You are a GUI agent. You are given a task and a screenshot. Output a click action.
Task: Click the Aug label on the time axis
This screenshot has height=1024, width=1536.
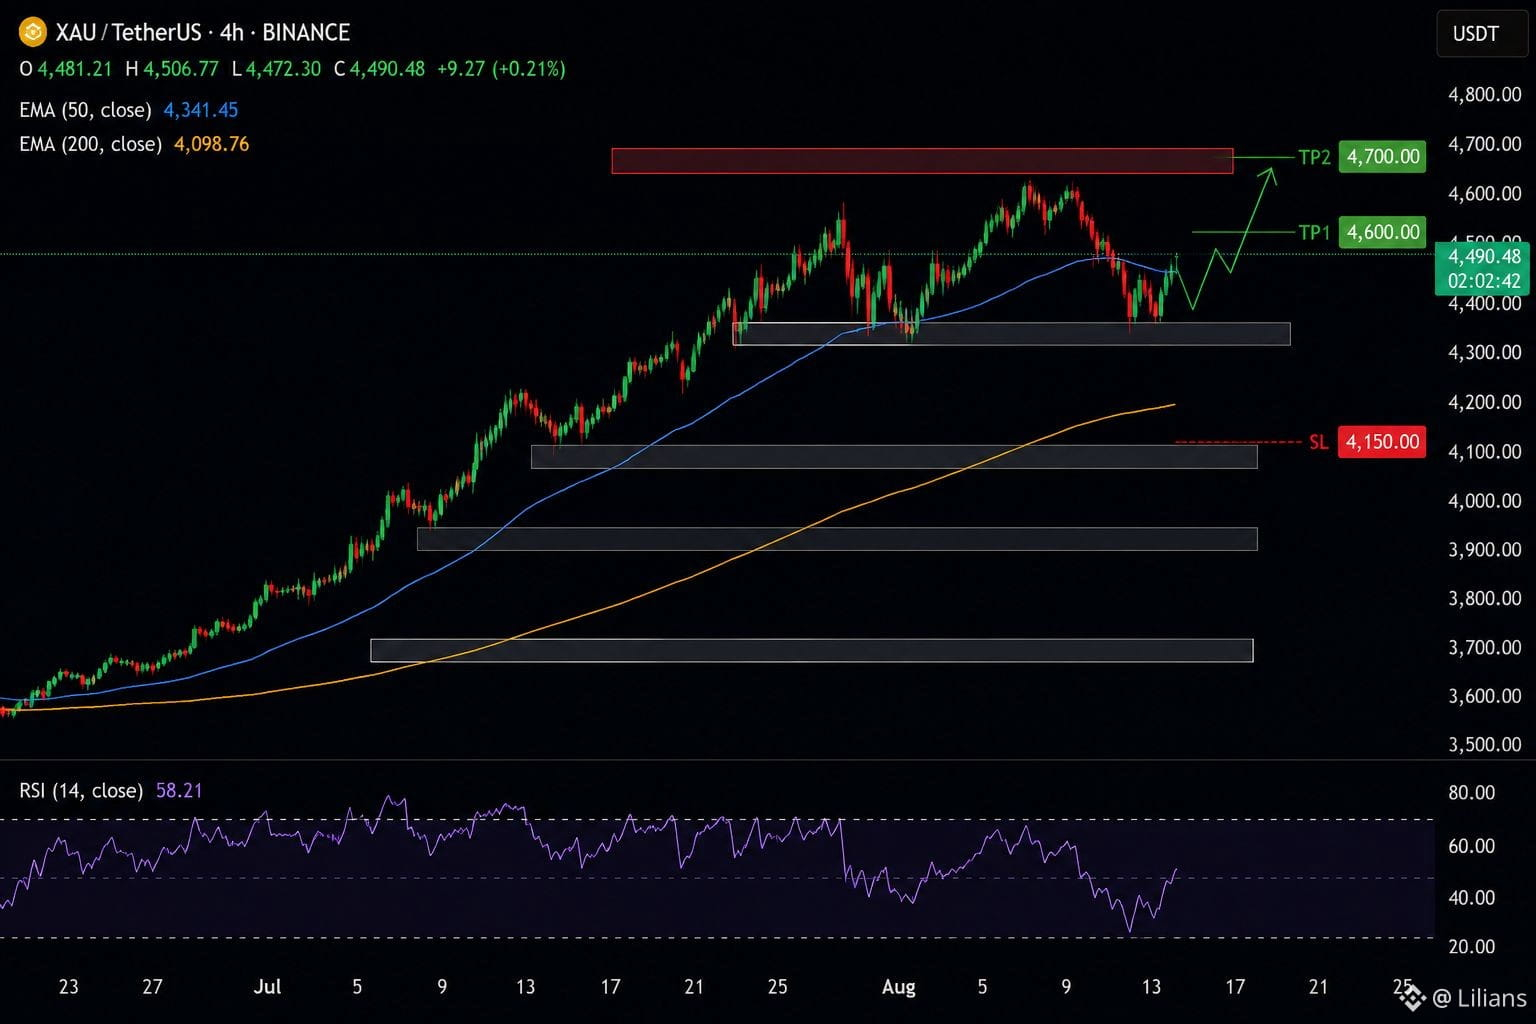[x=898, y=987]
